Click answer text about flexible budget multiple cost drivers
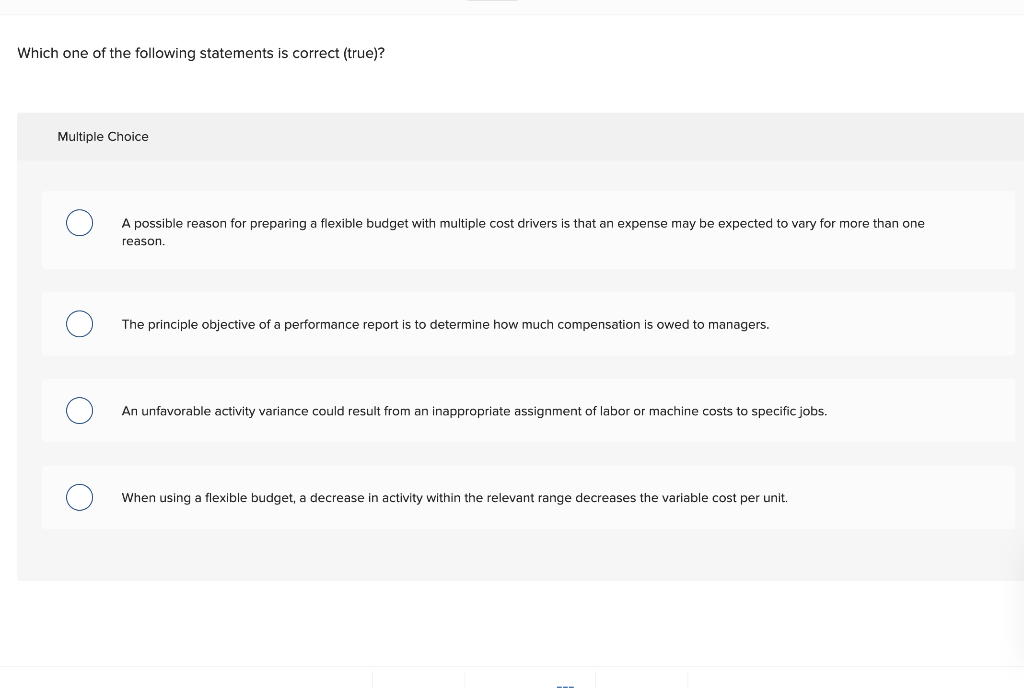Viewport: 1024px width, 688px height. [x=522, y=232]
